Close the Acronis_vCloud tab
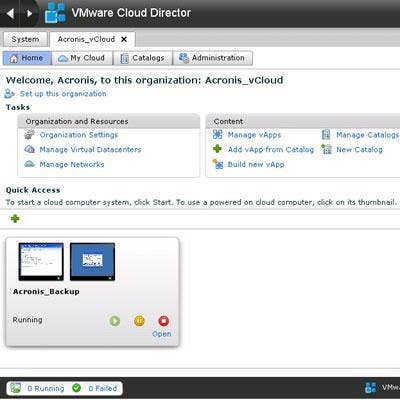This screenshot has height=400, width=400. pos(124,39)
